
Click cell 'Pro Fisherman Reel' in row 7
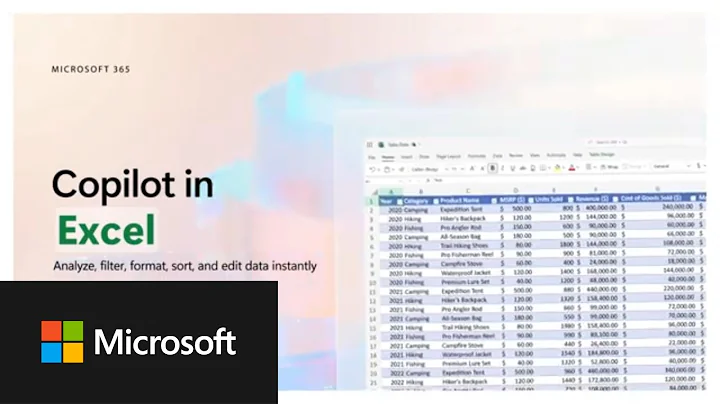[x=467, y=254]
